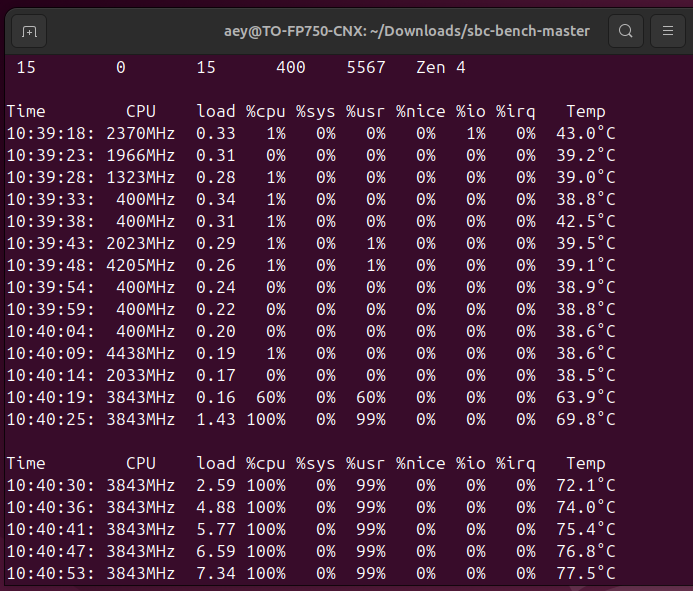Open the hamburger menu icon
693x591 pixels.
[x=668, y=31]
